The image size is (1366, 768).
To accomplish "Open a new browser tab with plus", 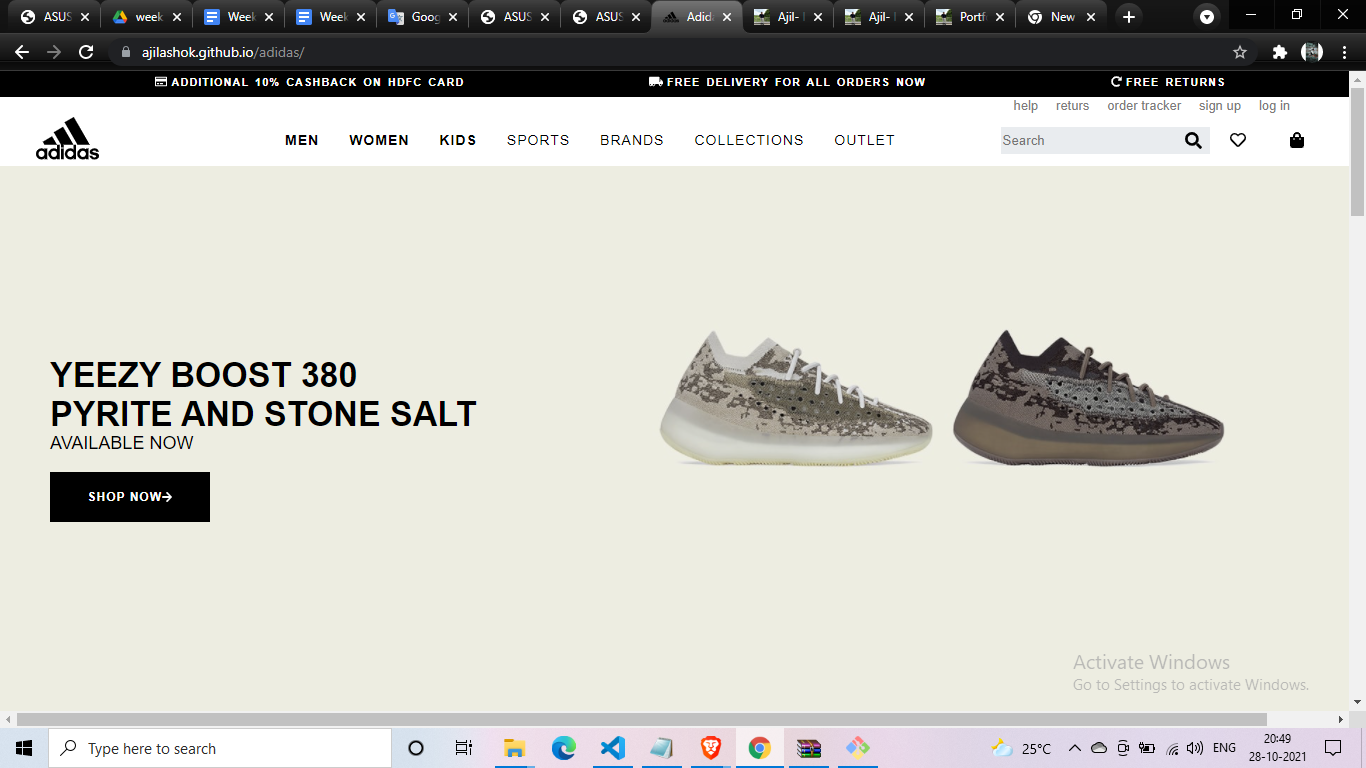I will [x=1129, y=17].
